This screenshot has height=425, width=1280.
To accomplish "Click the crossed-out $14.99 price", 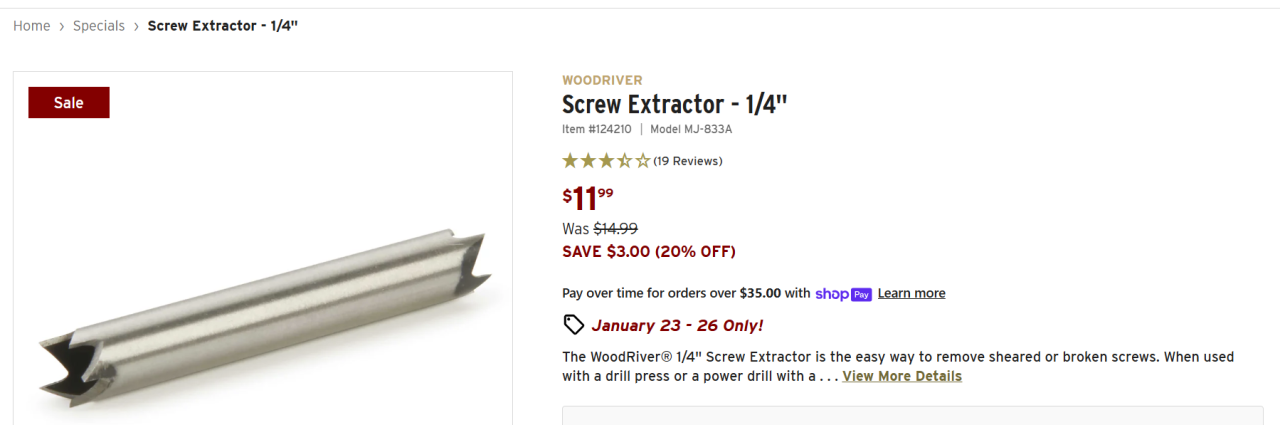I will (x=615, y=228).
